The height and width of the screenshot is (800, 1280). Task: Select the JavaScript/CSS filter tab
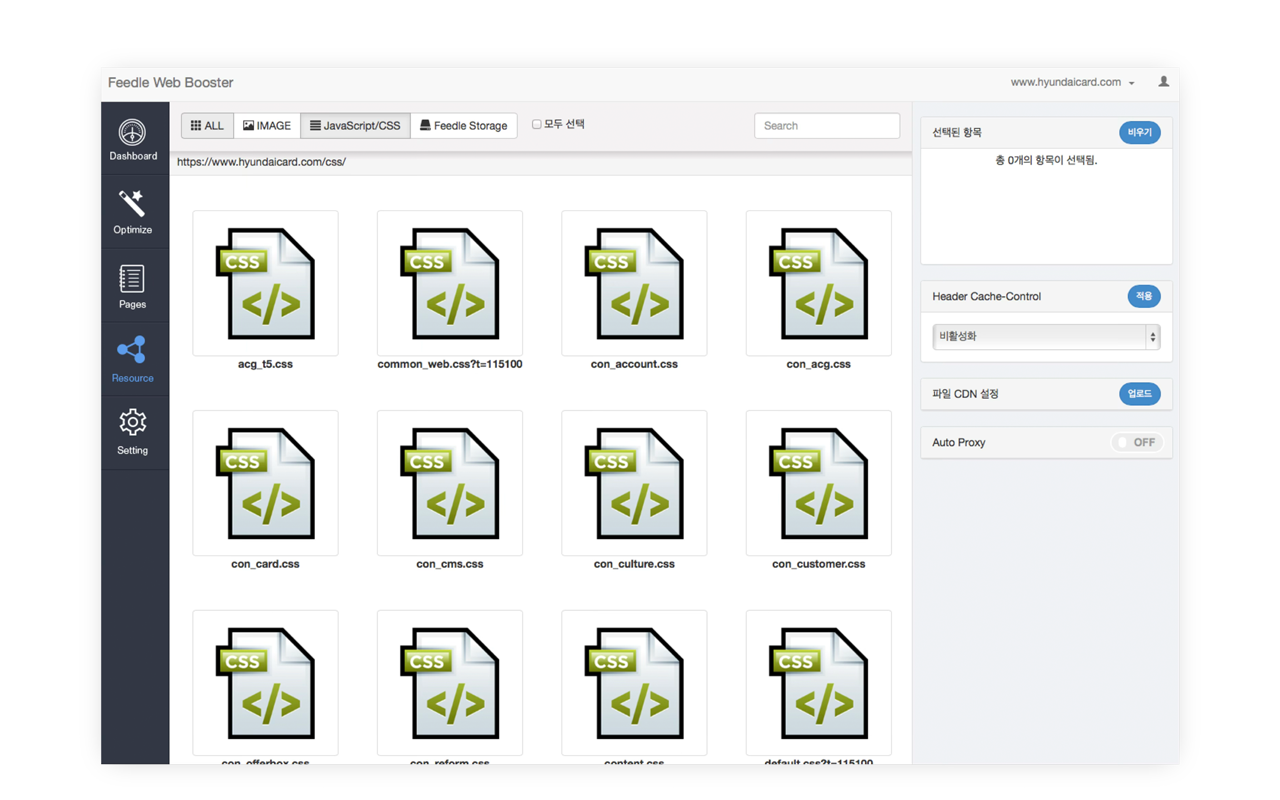[x=355, y=126]
